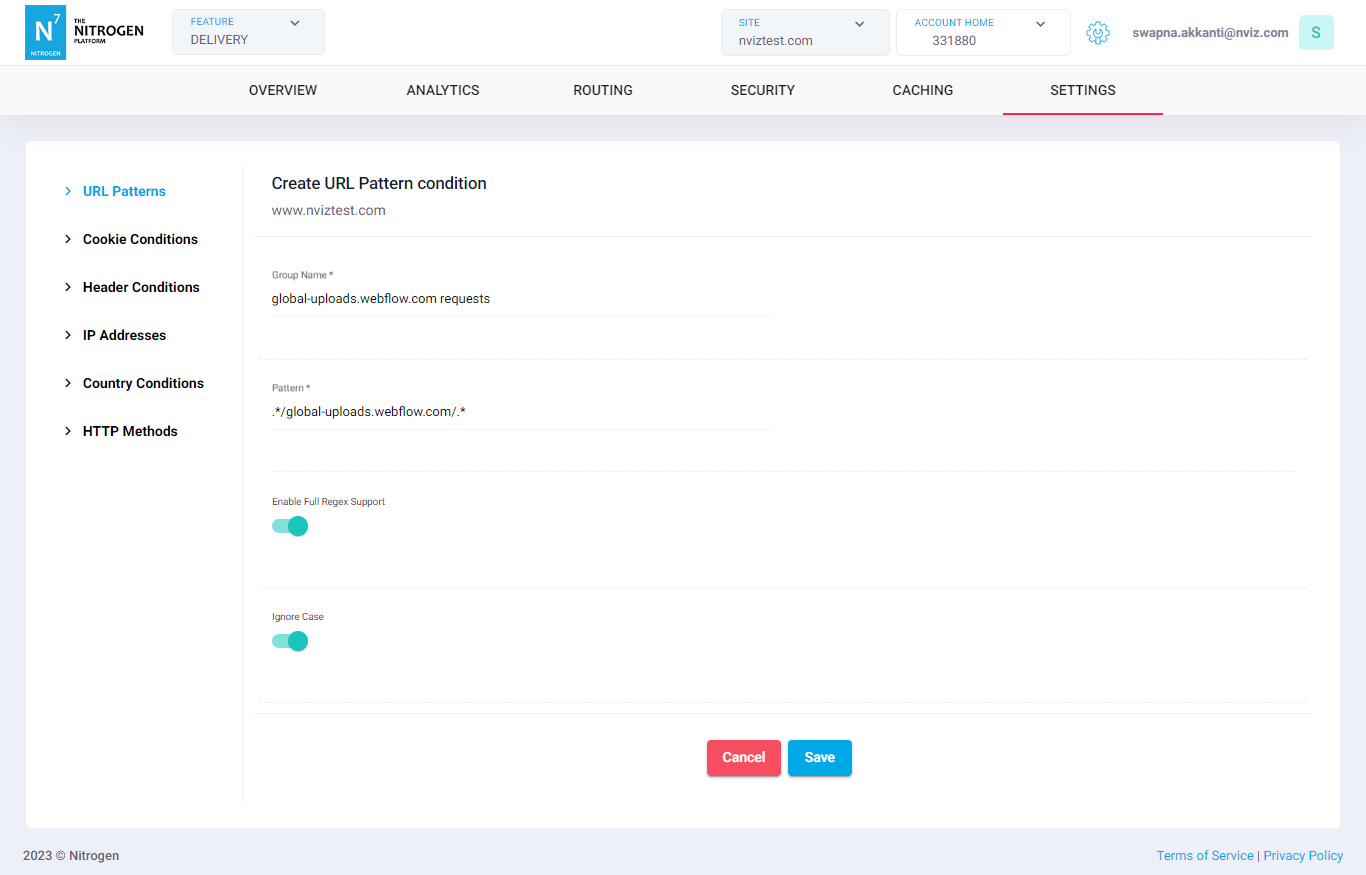The width and height of the screenshot is (1366, 875).
Task: Turn off the Ignore Case toggle
Action: (290, 641)
